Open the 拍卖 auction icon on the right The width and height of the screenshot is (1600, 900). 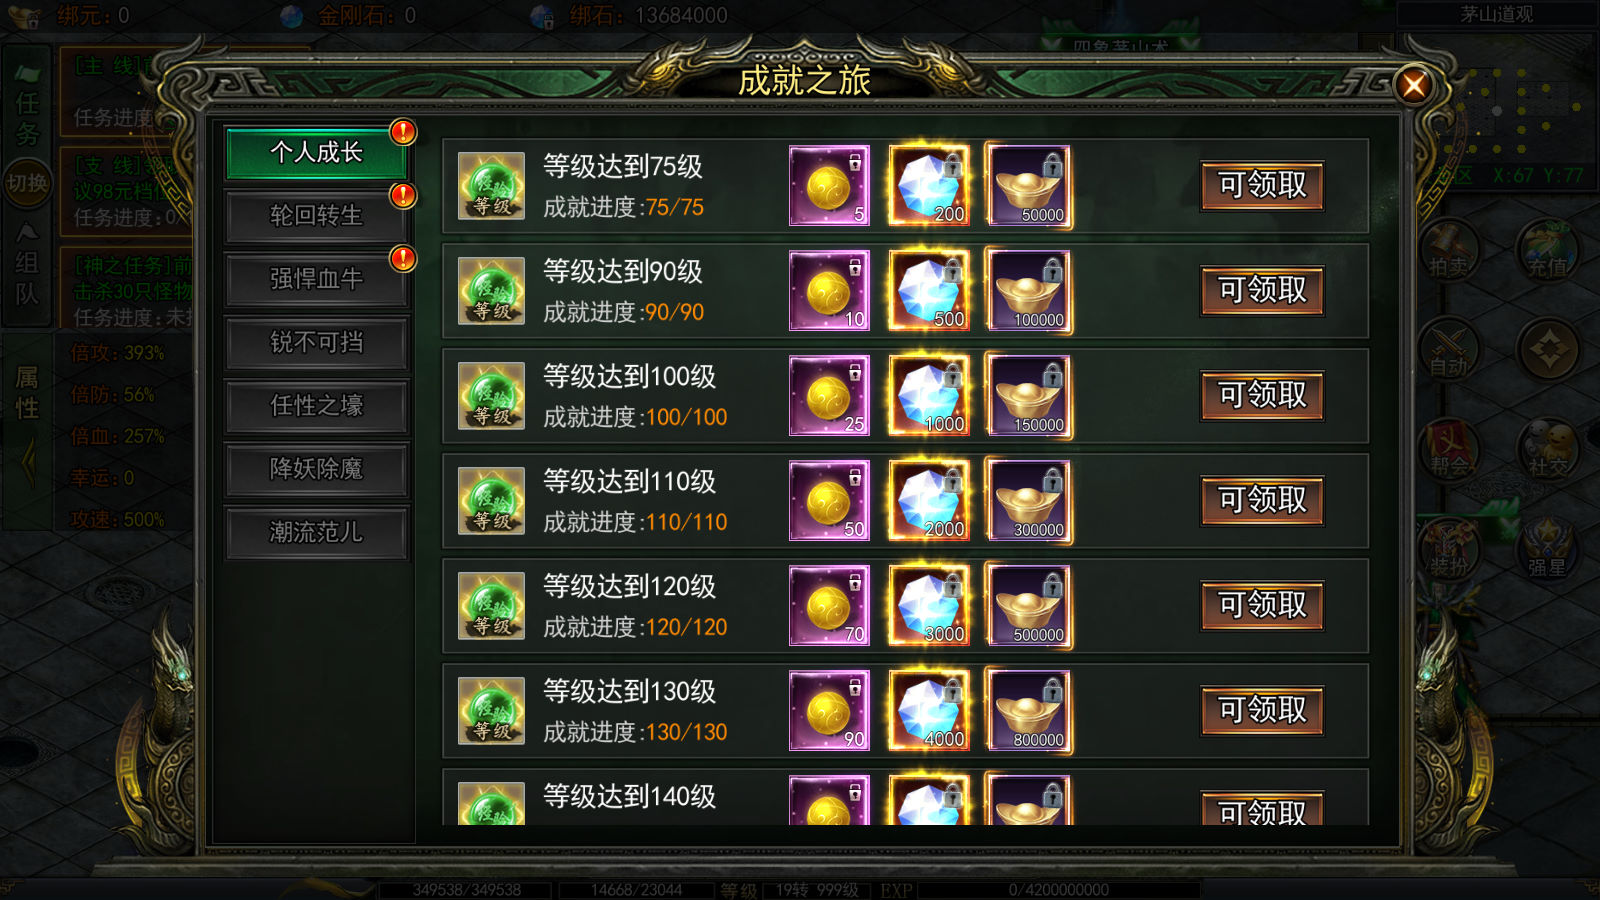(1449, 249)
